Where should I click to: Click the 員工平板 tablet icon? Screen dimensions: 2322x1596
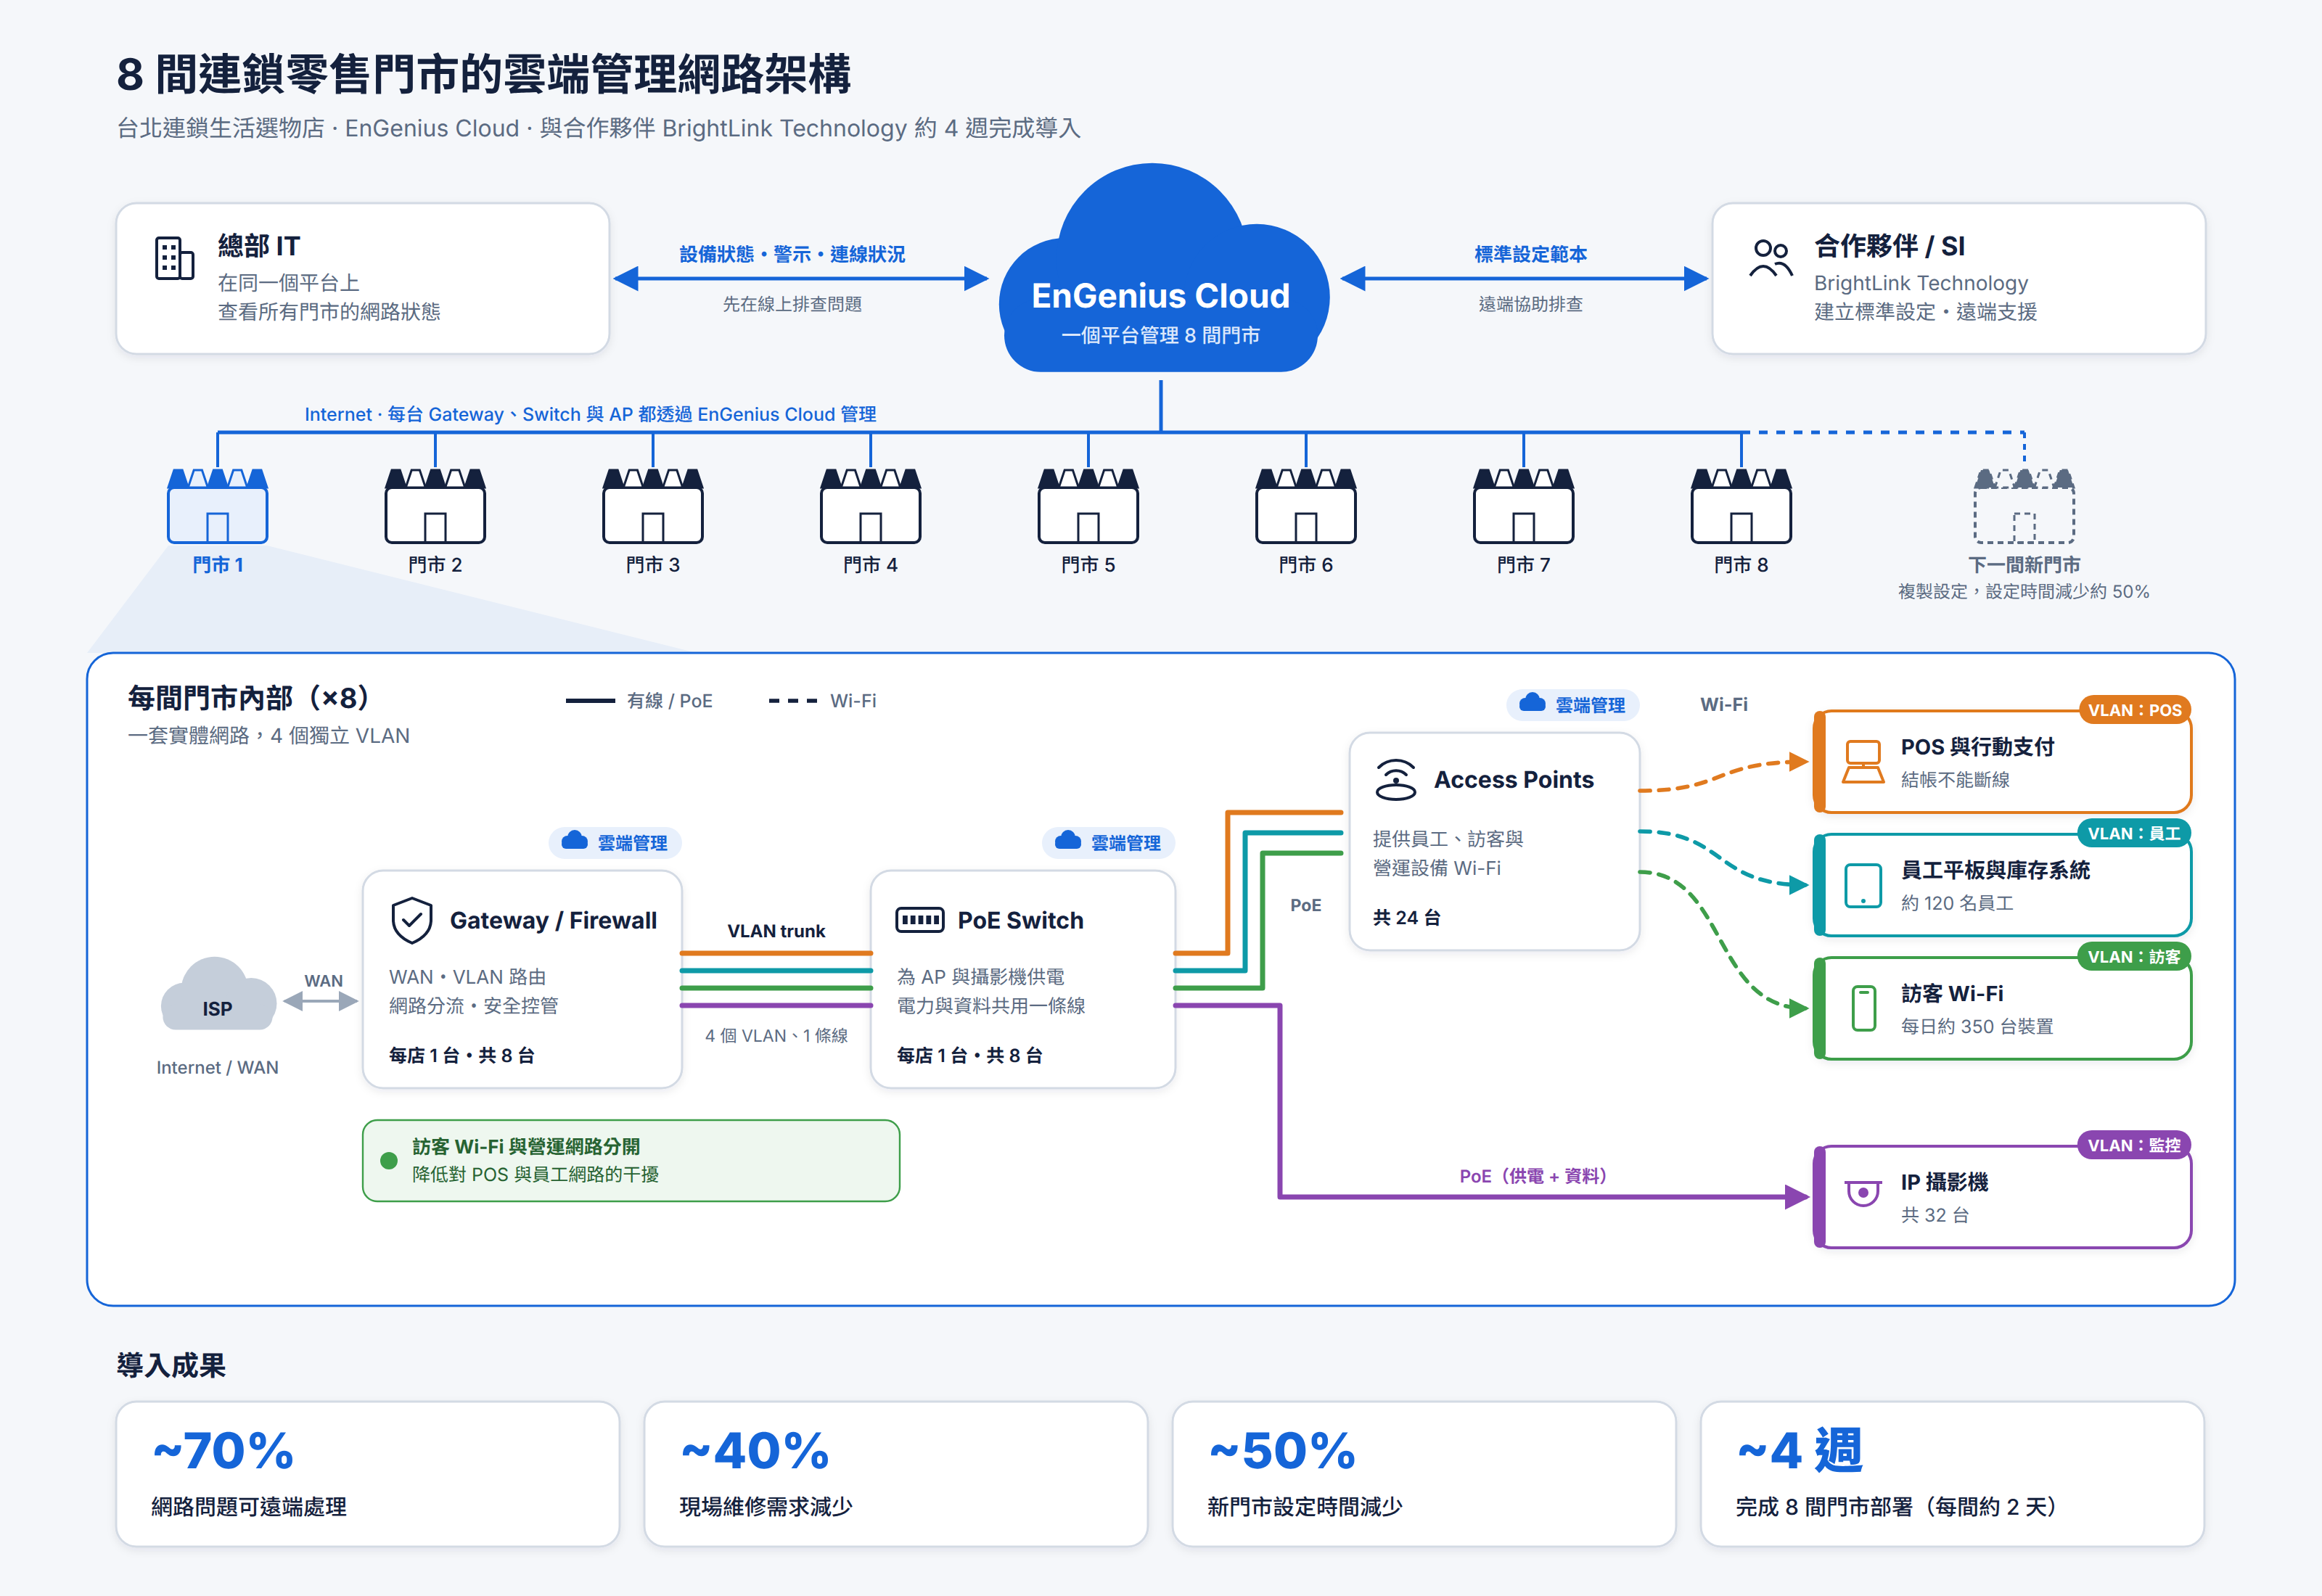(x=1863, y=885)
